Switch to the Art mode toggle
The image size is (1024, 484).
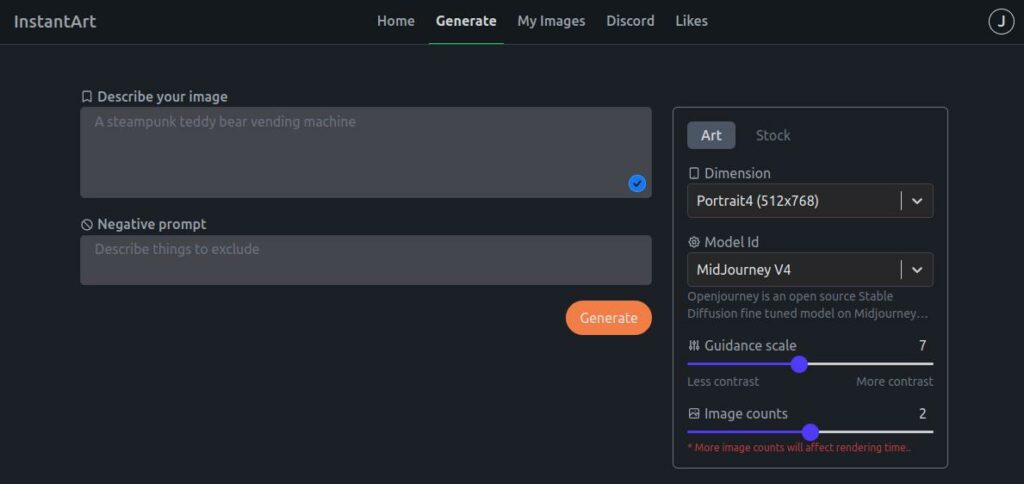(711, 135)
